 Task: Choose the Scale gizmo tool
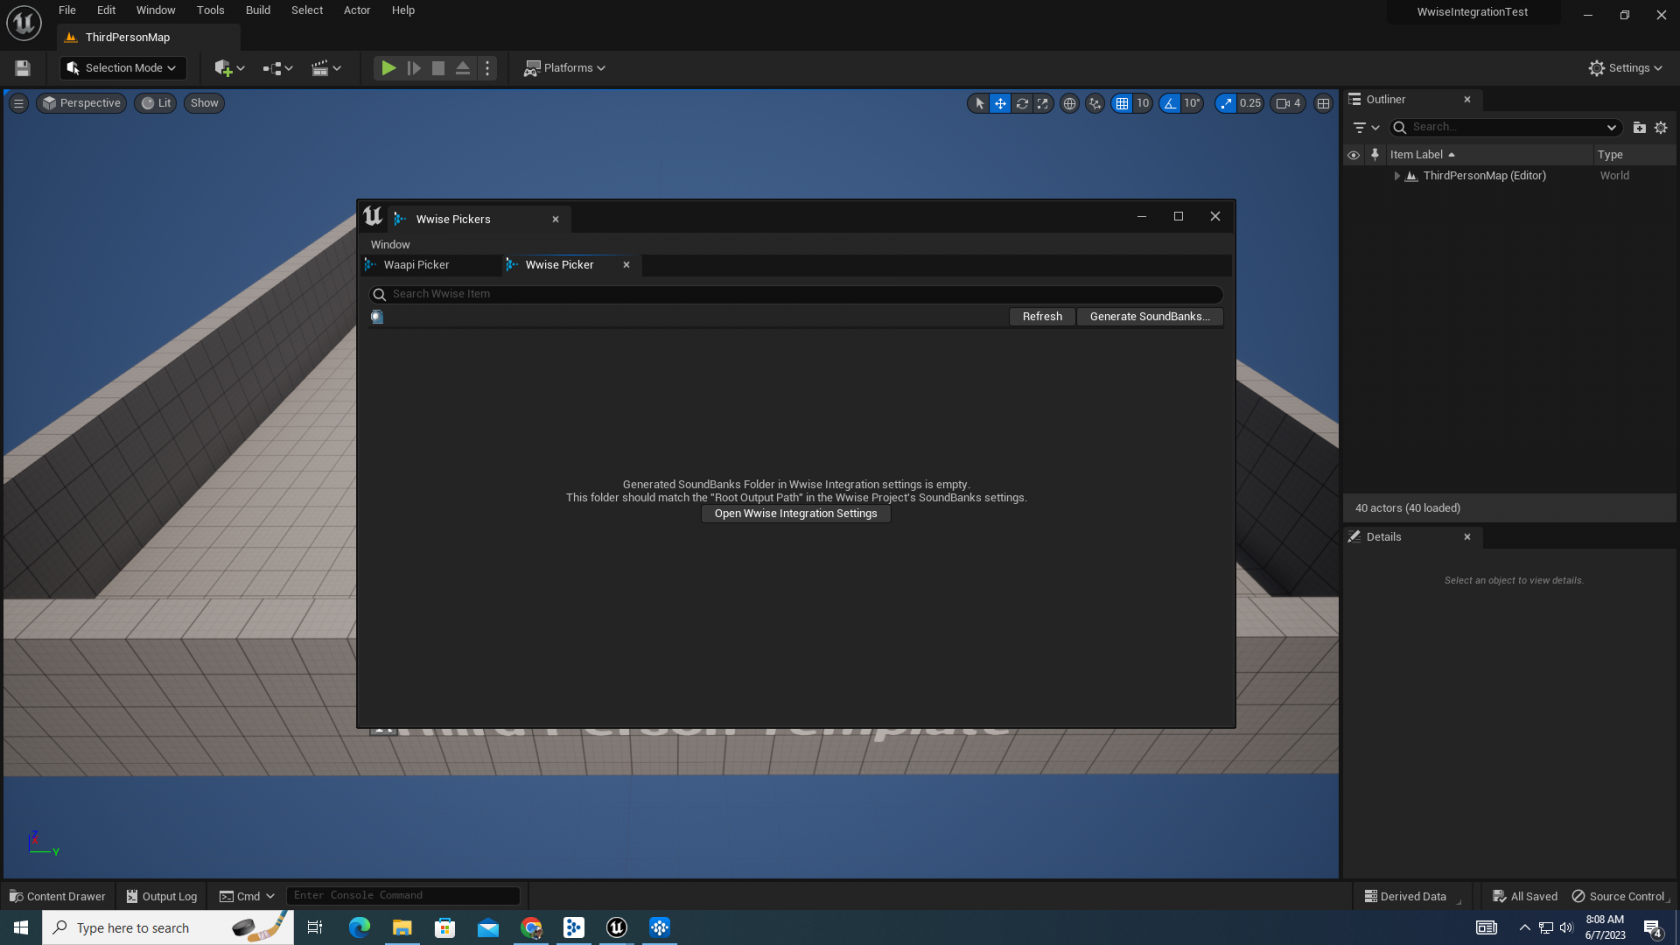1043,103
